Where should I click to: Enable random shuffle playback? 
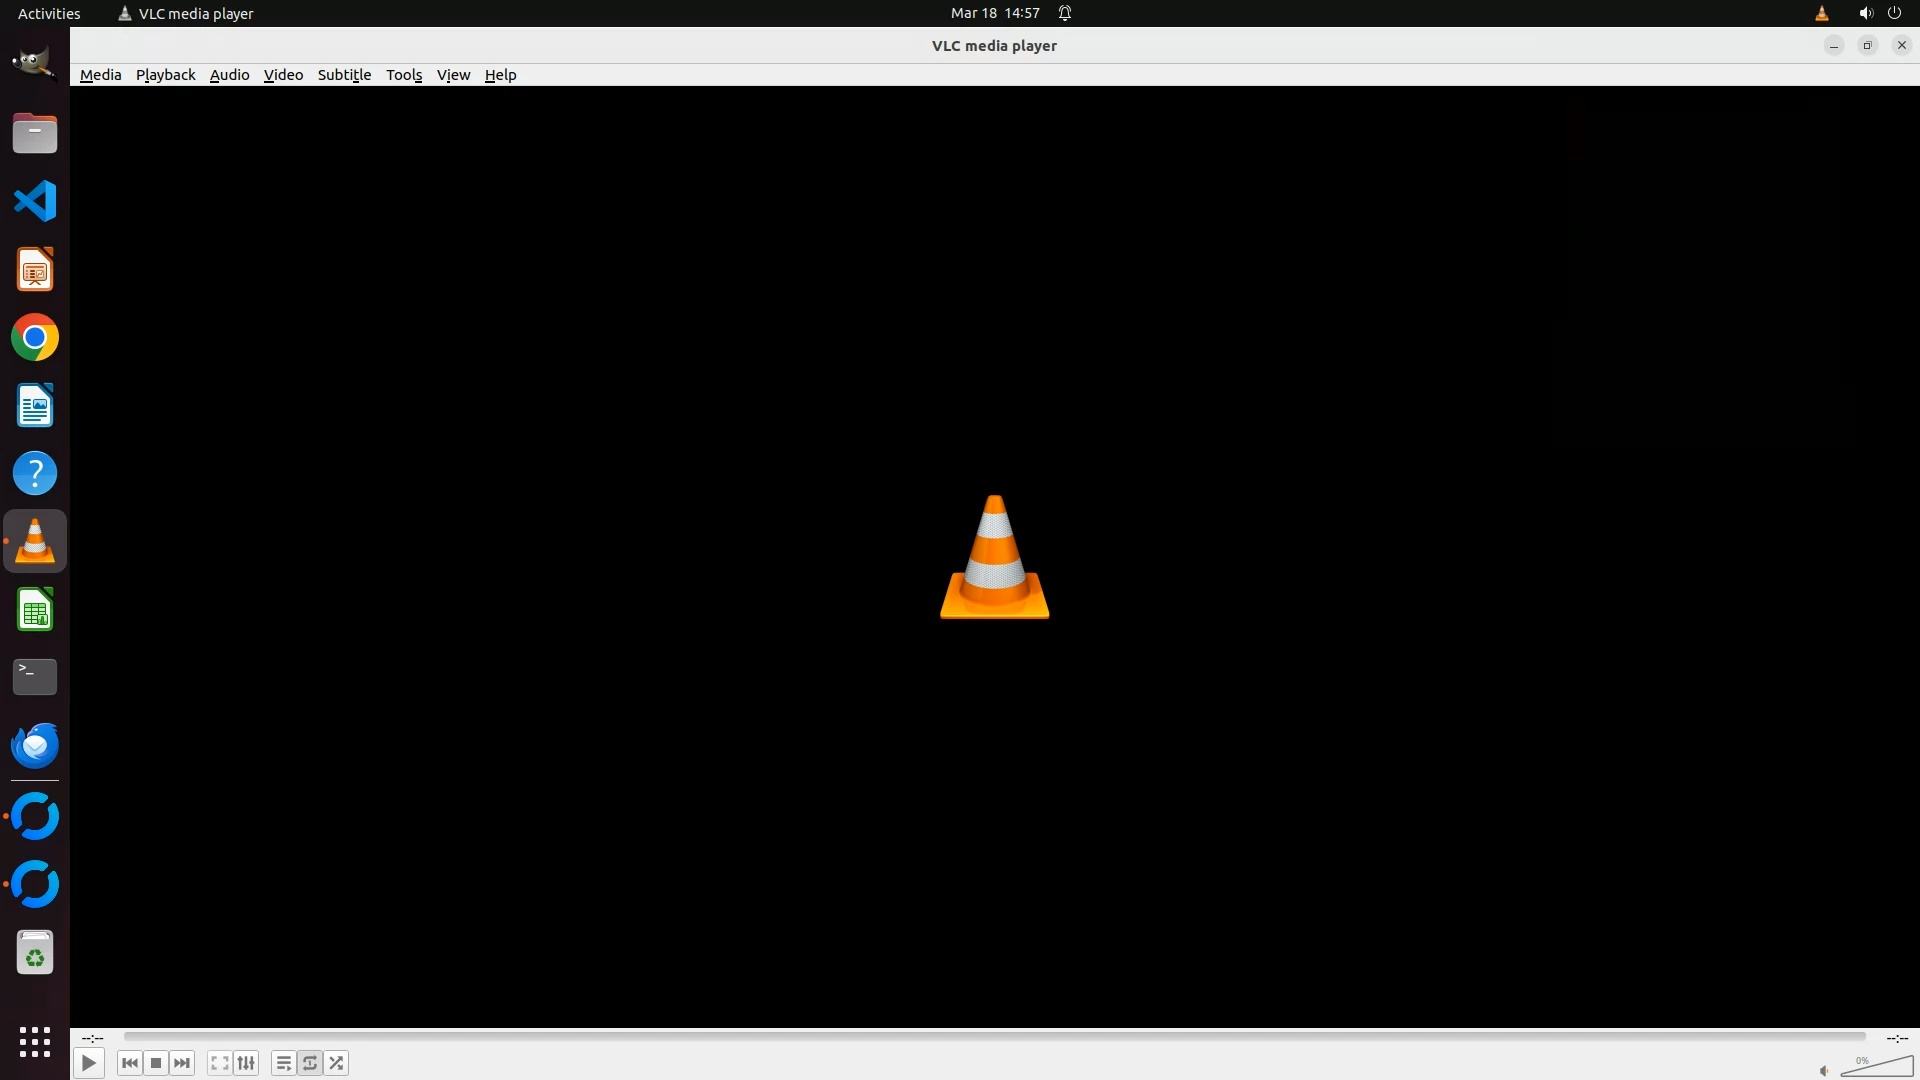click(337, 1063)
